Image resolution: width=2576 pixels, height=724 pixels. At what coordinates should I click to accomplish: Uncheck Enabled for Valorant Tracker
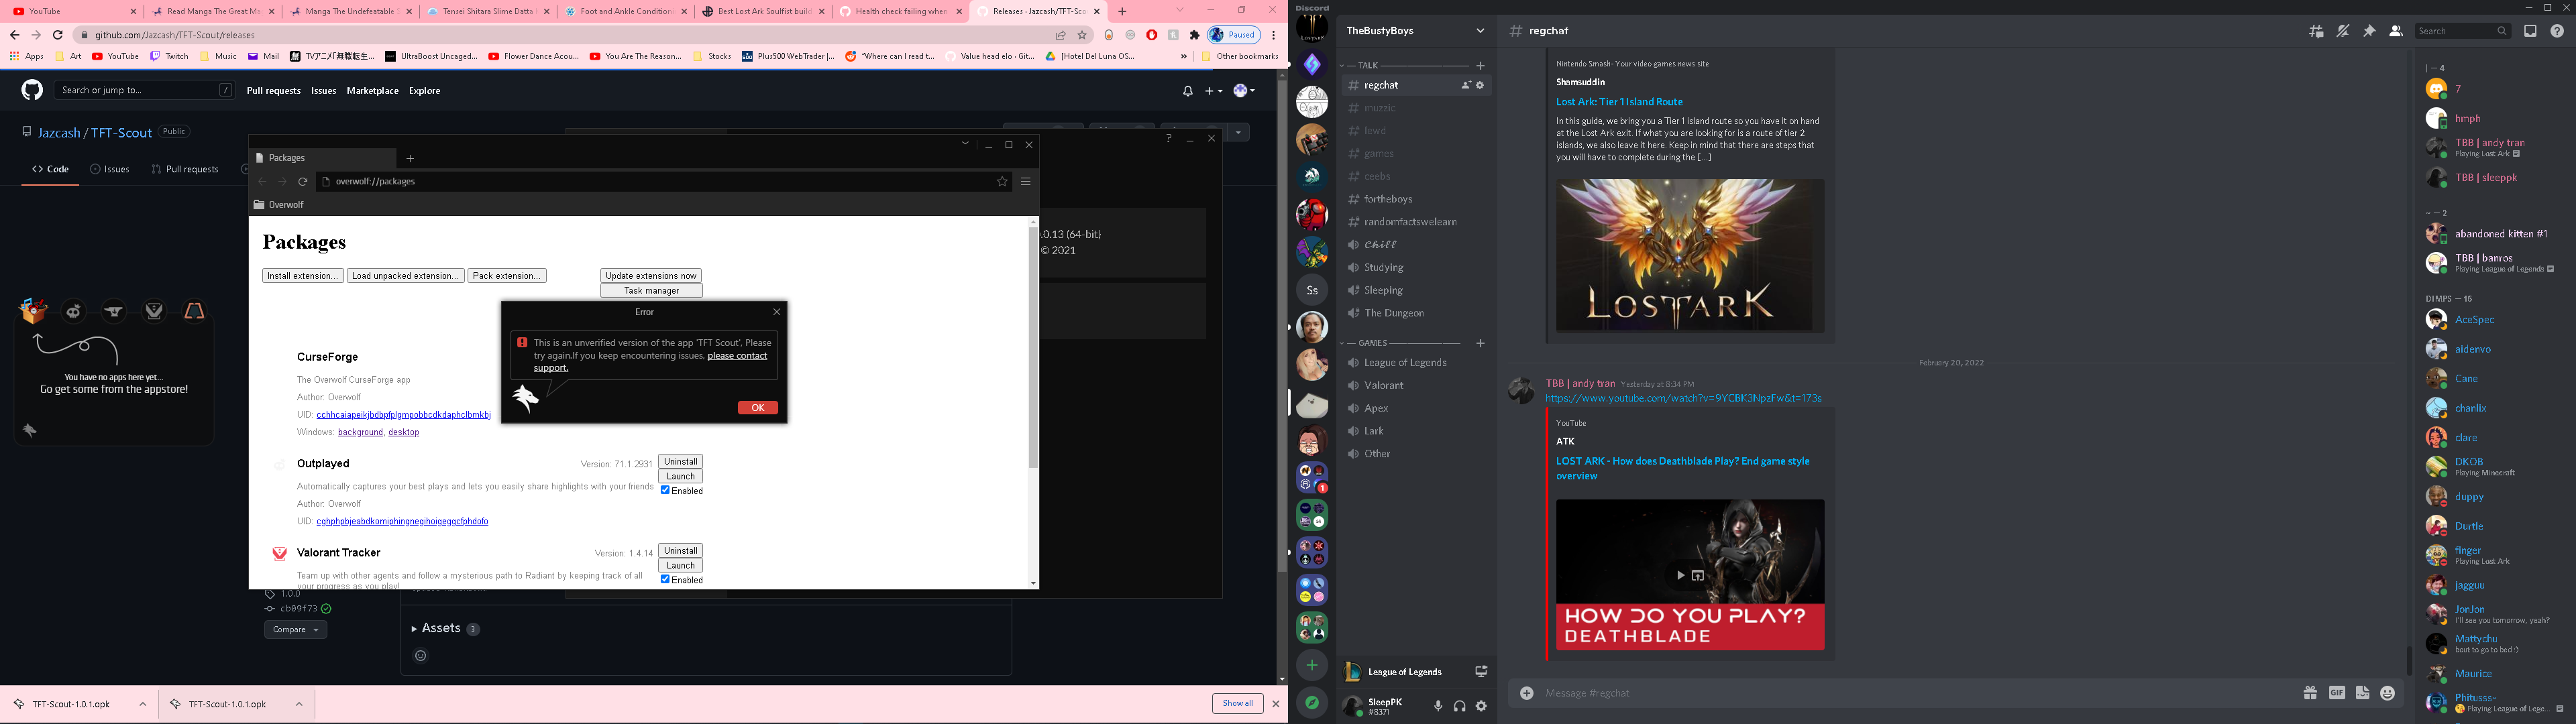point(665,579)
